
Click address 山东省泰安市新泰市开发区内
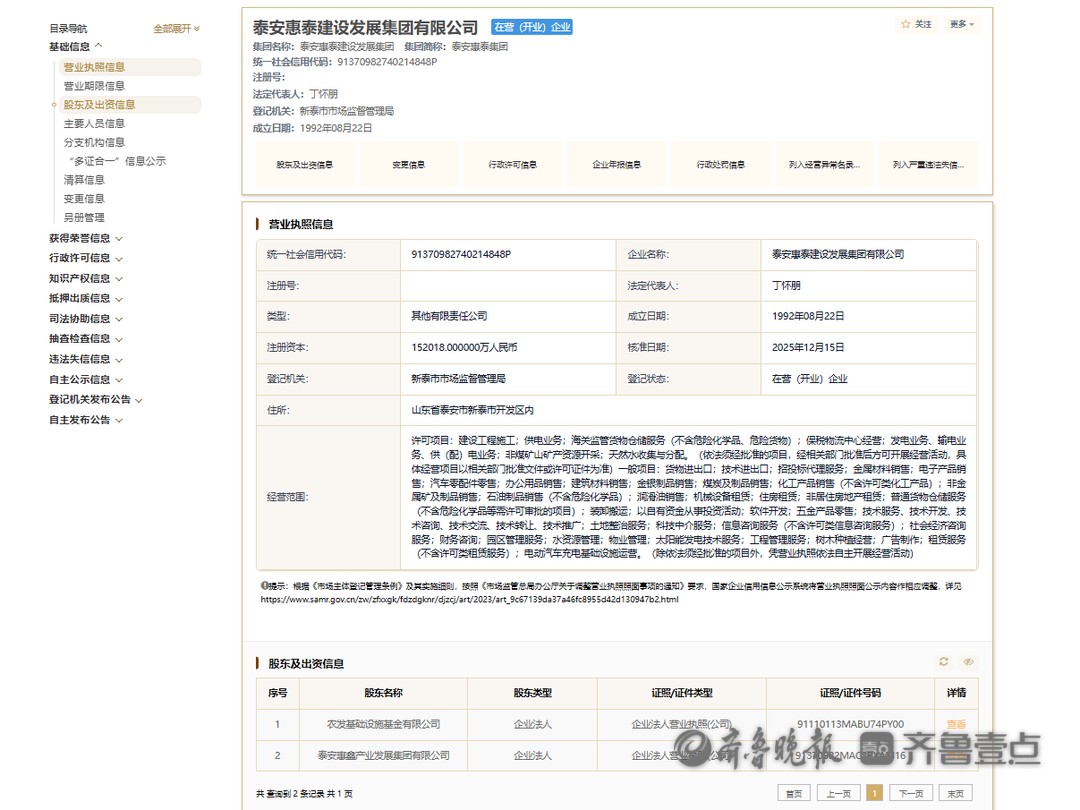(472, 411)
